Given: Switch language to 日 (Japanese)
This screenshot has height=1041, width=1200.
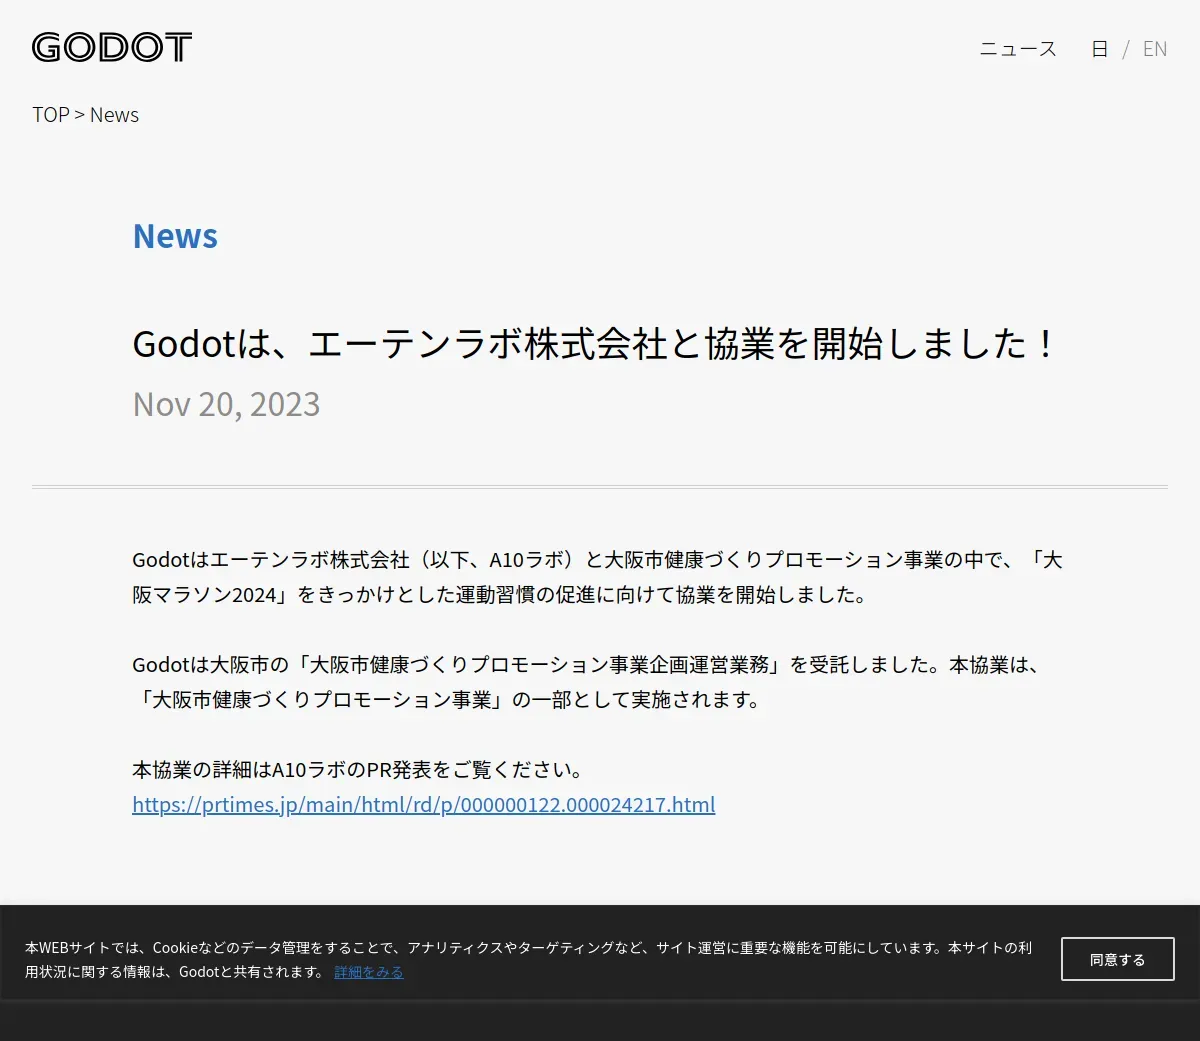Looking at the screenshot, I should (x=1099, y=49).
